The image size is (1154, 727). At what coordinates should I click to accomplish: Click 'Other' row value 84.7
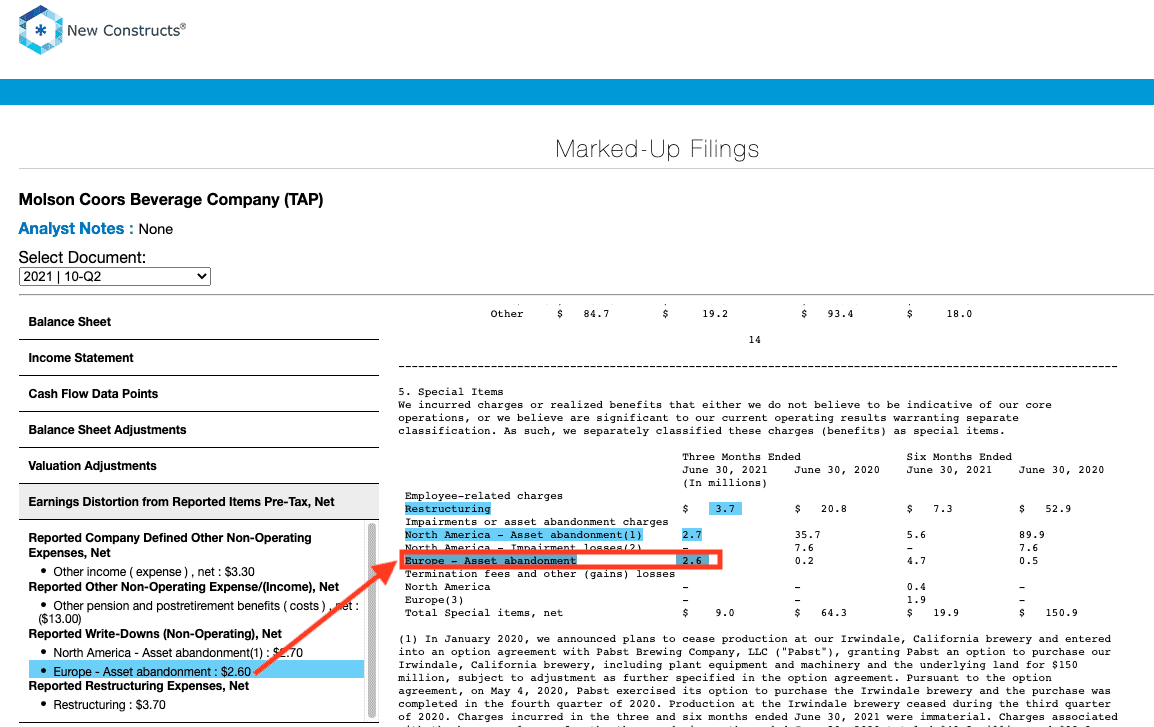click(x=596, y=314)
